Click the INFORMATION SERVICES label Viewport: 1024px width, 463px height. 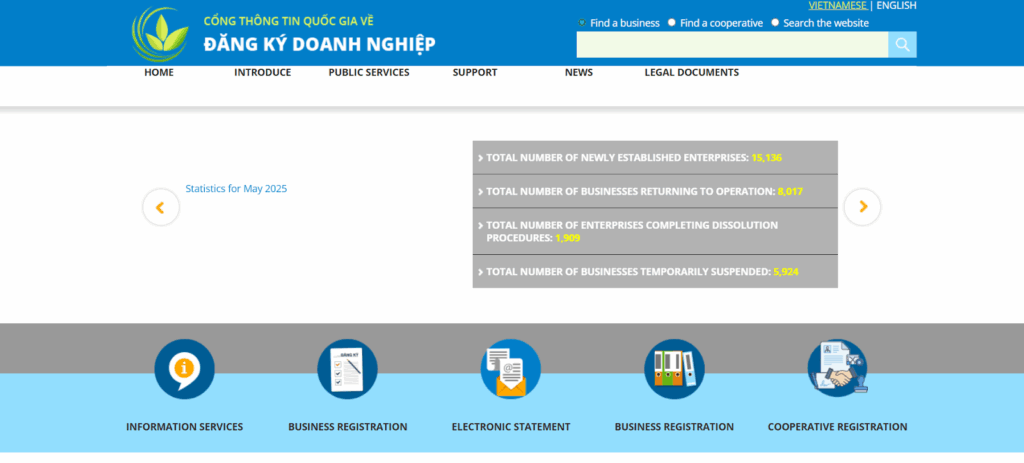pyautogui.click(x=184, y=427)
